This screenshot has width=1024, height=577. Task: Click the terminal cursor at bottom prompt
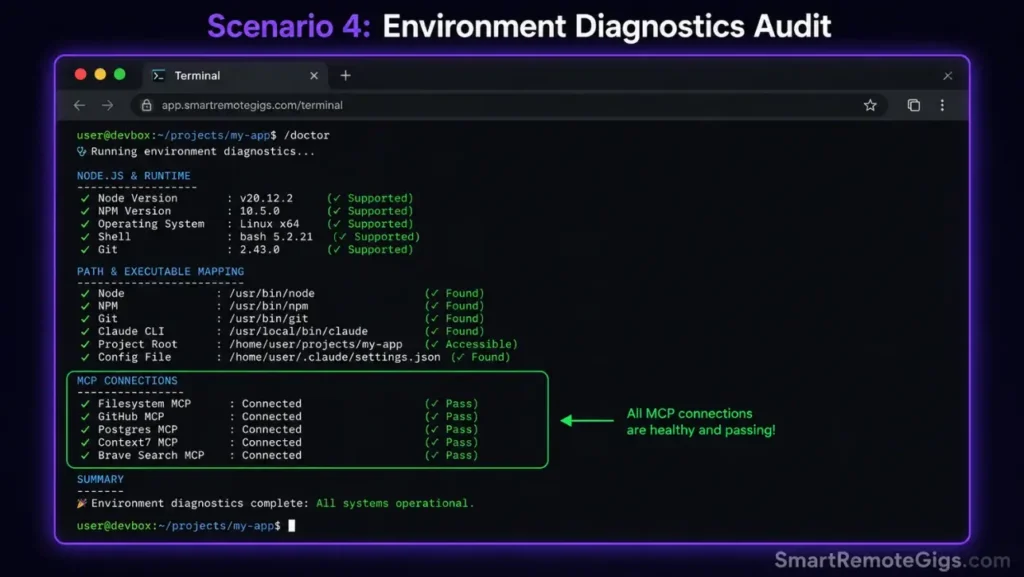[292, 525]
